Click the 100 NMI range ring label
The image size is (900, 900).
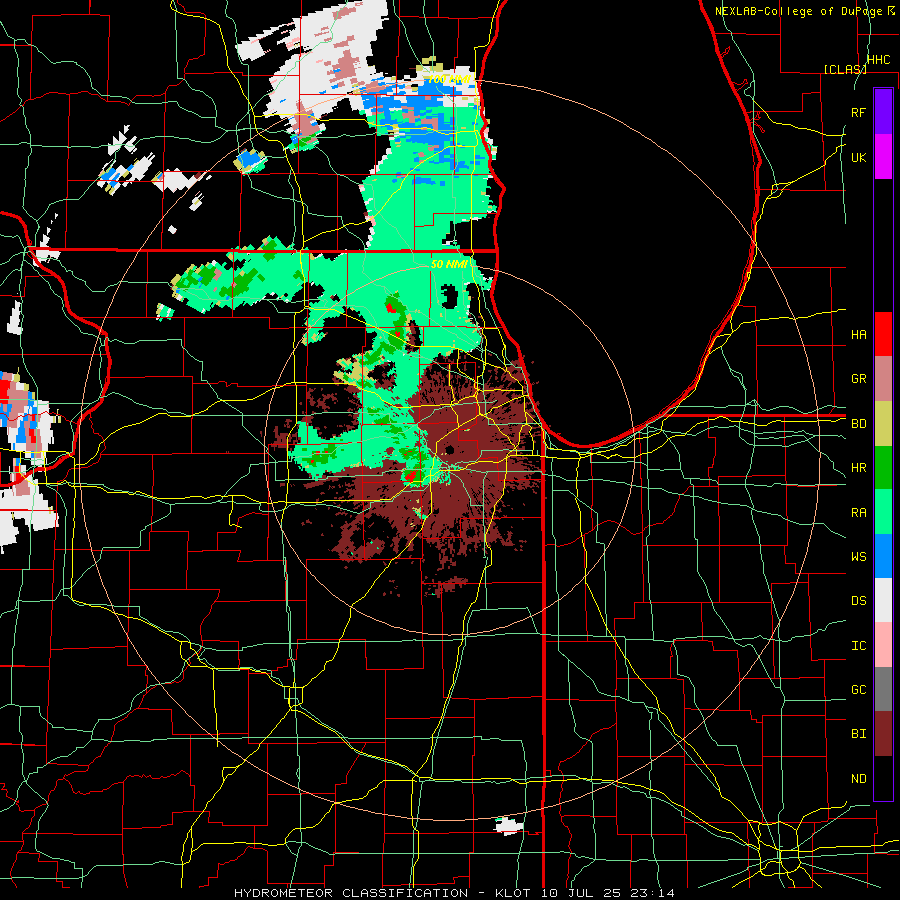coord(449,79)
